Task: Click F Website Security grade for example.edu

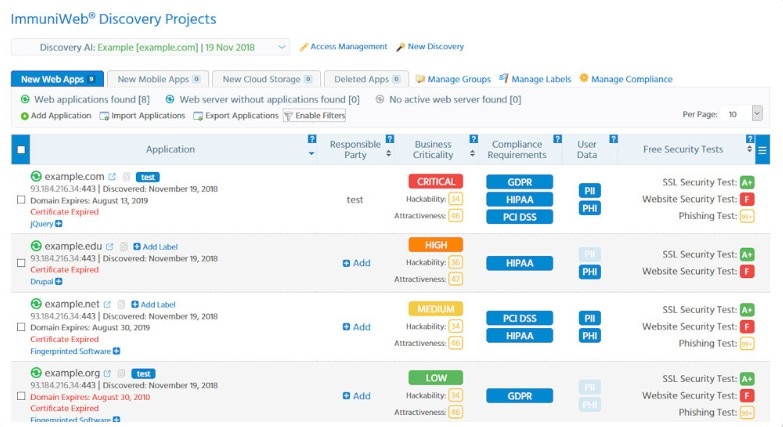Action: (x=747, y=272)
